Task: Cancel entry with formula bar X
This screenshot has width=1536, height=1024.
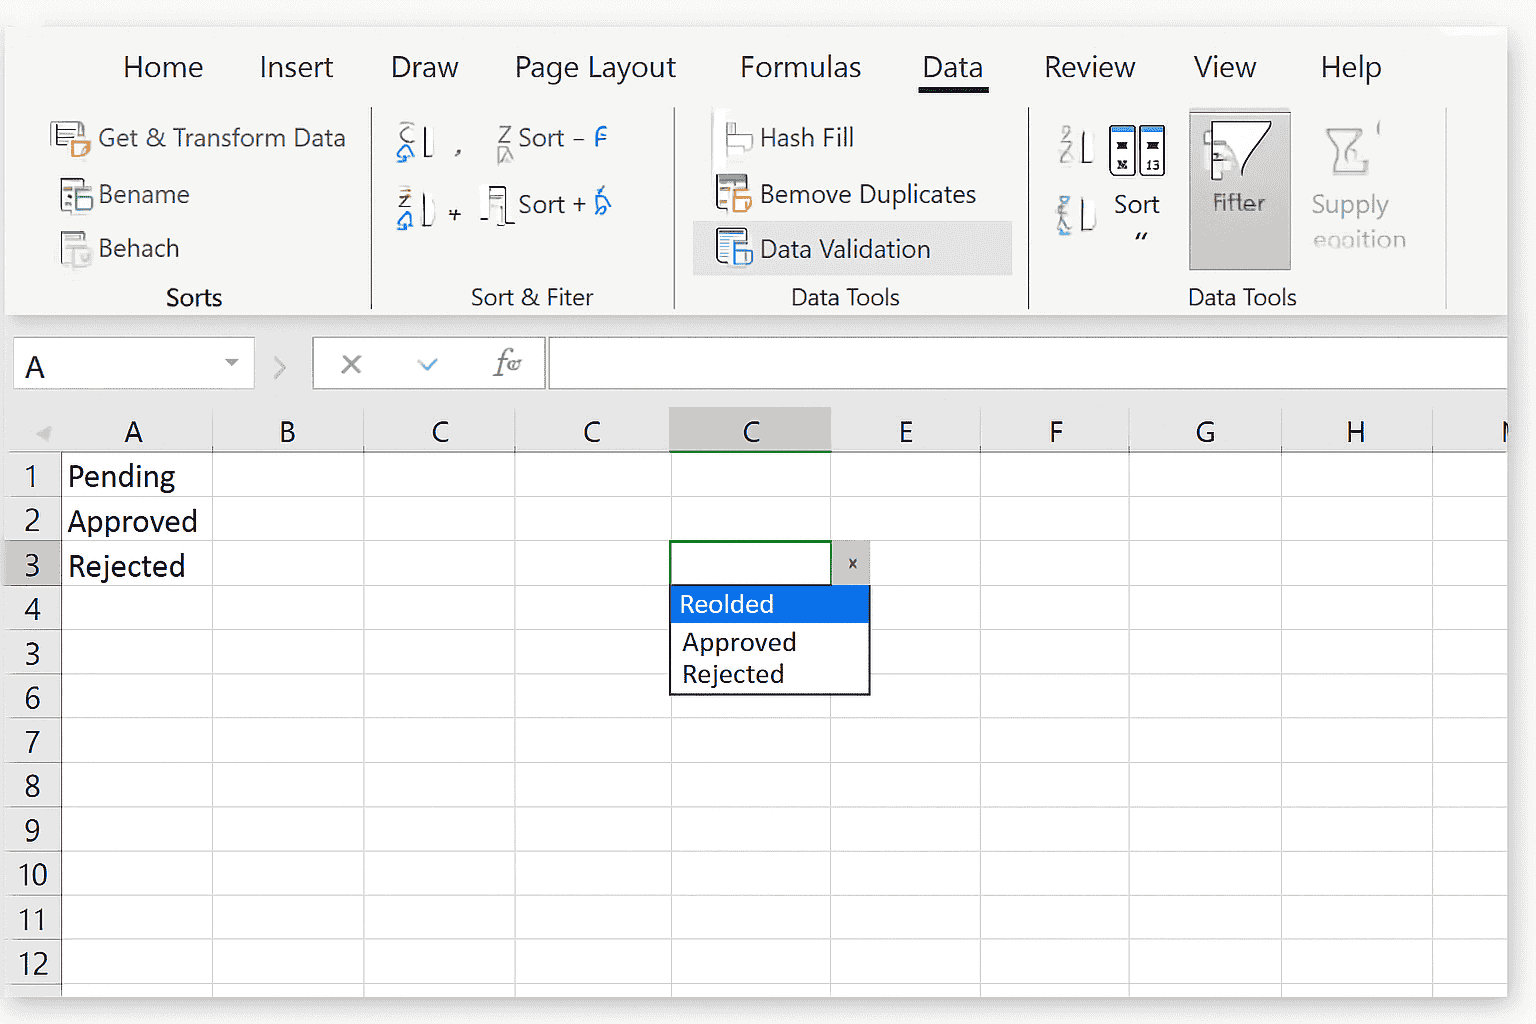Action: (x=351, y=364)
